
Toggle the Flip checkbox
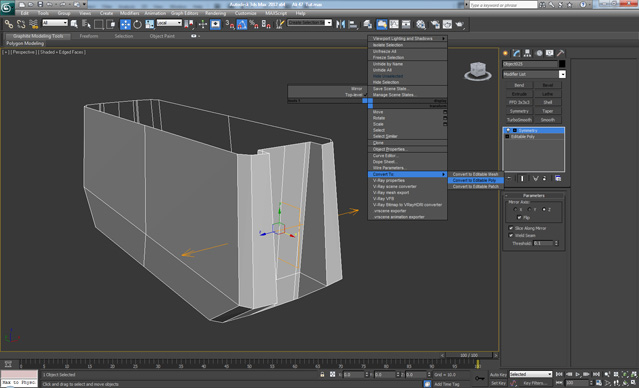[519, 218]
